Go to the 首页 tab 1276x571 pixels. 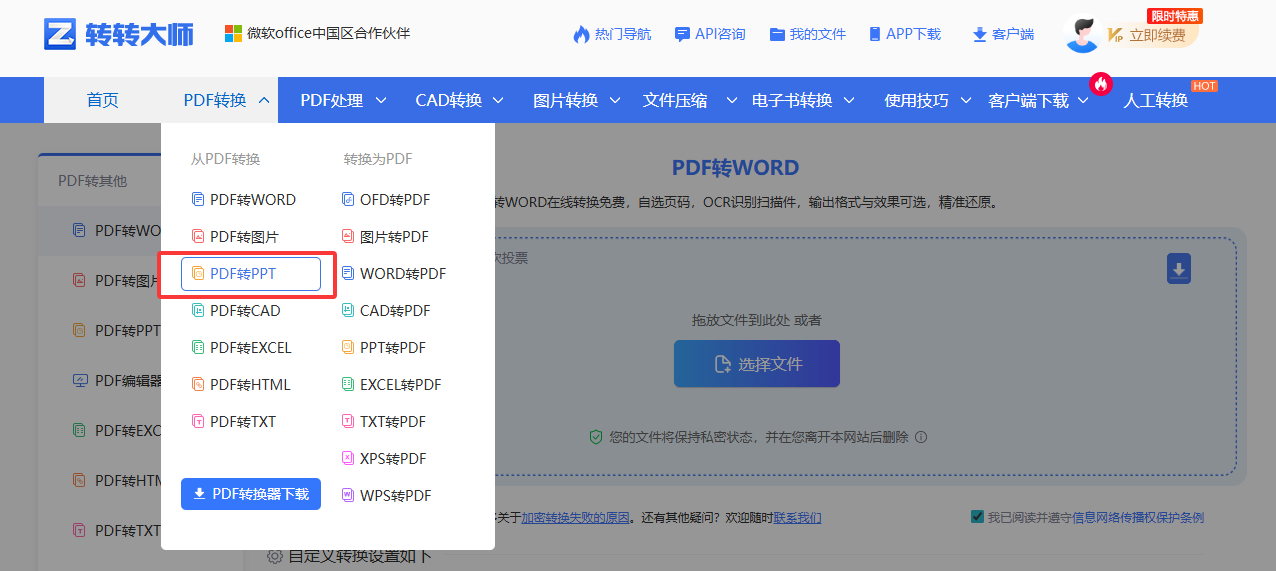pyautogui.click(x=102, y=100)
